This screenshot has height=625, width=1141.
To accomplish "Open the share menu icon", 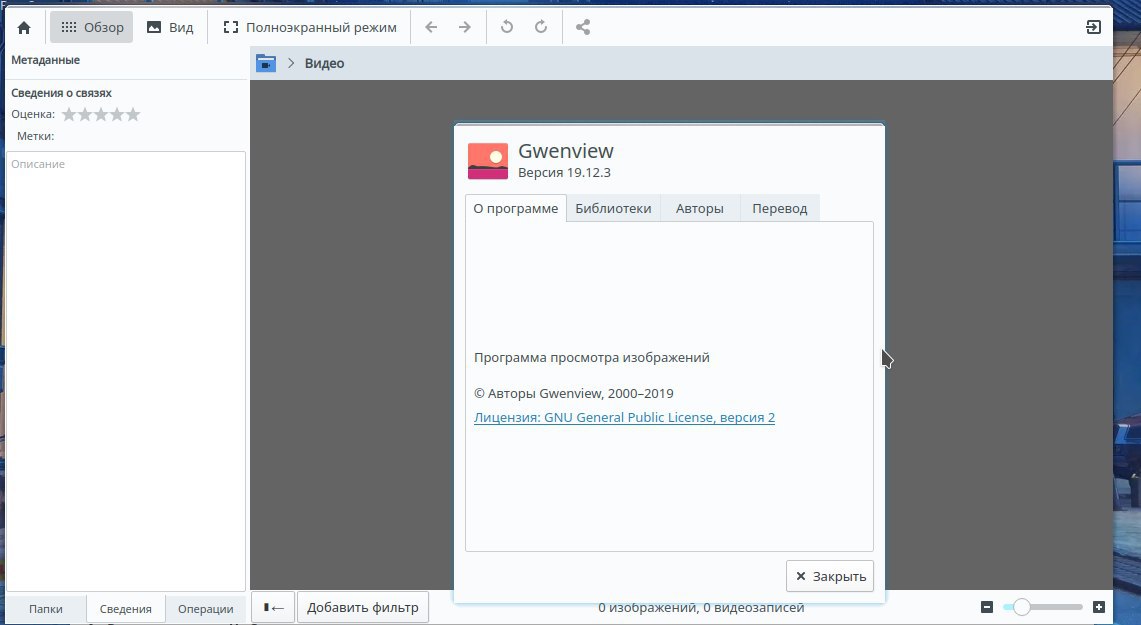I will coord(583,28).
